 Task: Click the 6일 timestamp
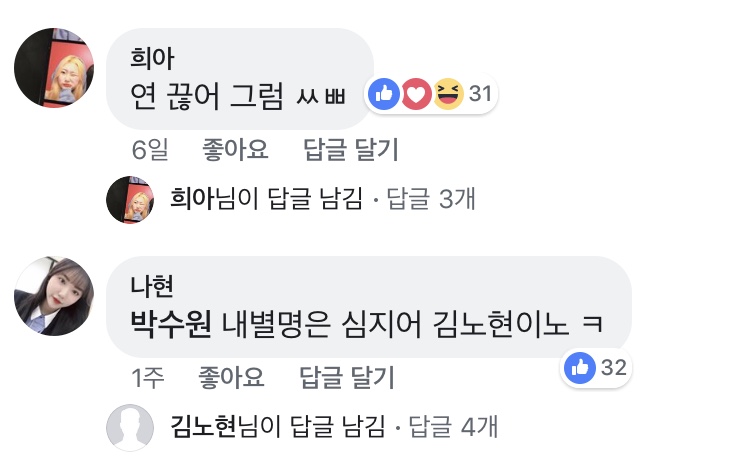tap(150, 151)
